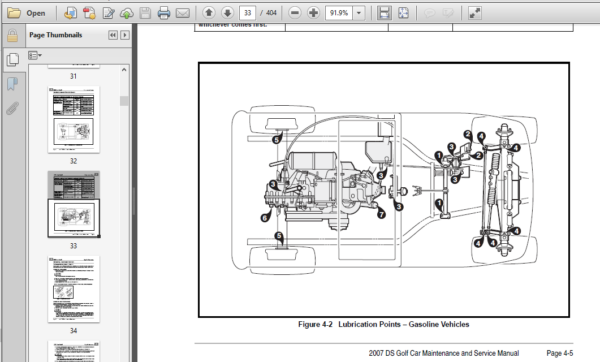Show the Bookmarks panel
Screen dimensions: 600x362
[12, 84]
